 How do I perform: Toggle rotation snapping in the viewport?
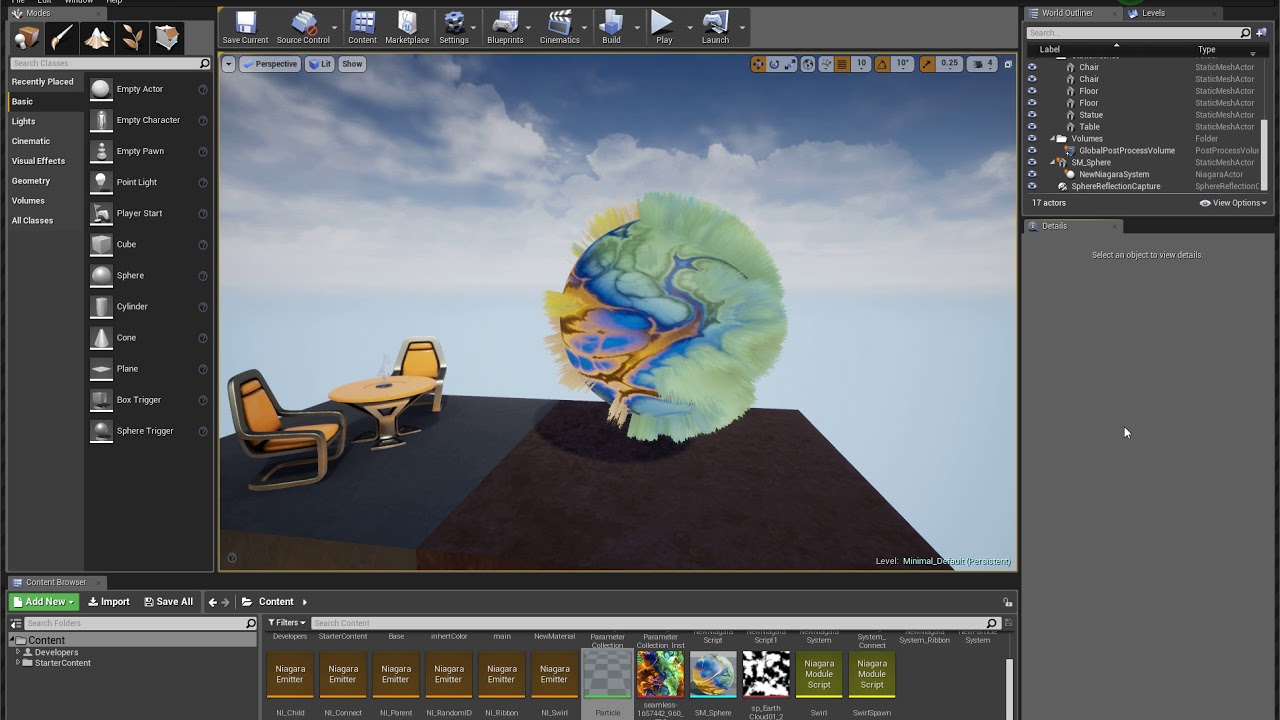pyautogui.click(x=882, y=64)
